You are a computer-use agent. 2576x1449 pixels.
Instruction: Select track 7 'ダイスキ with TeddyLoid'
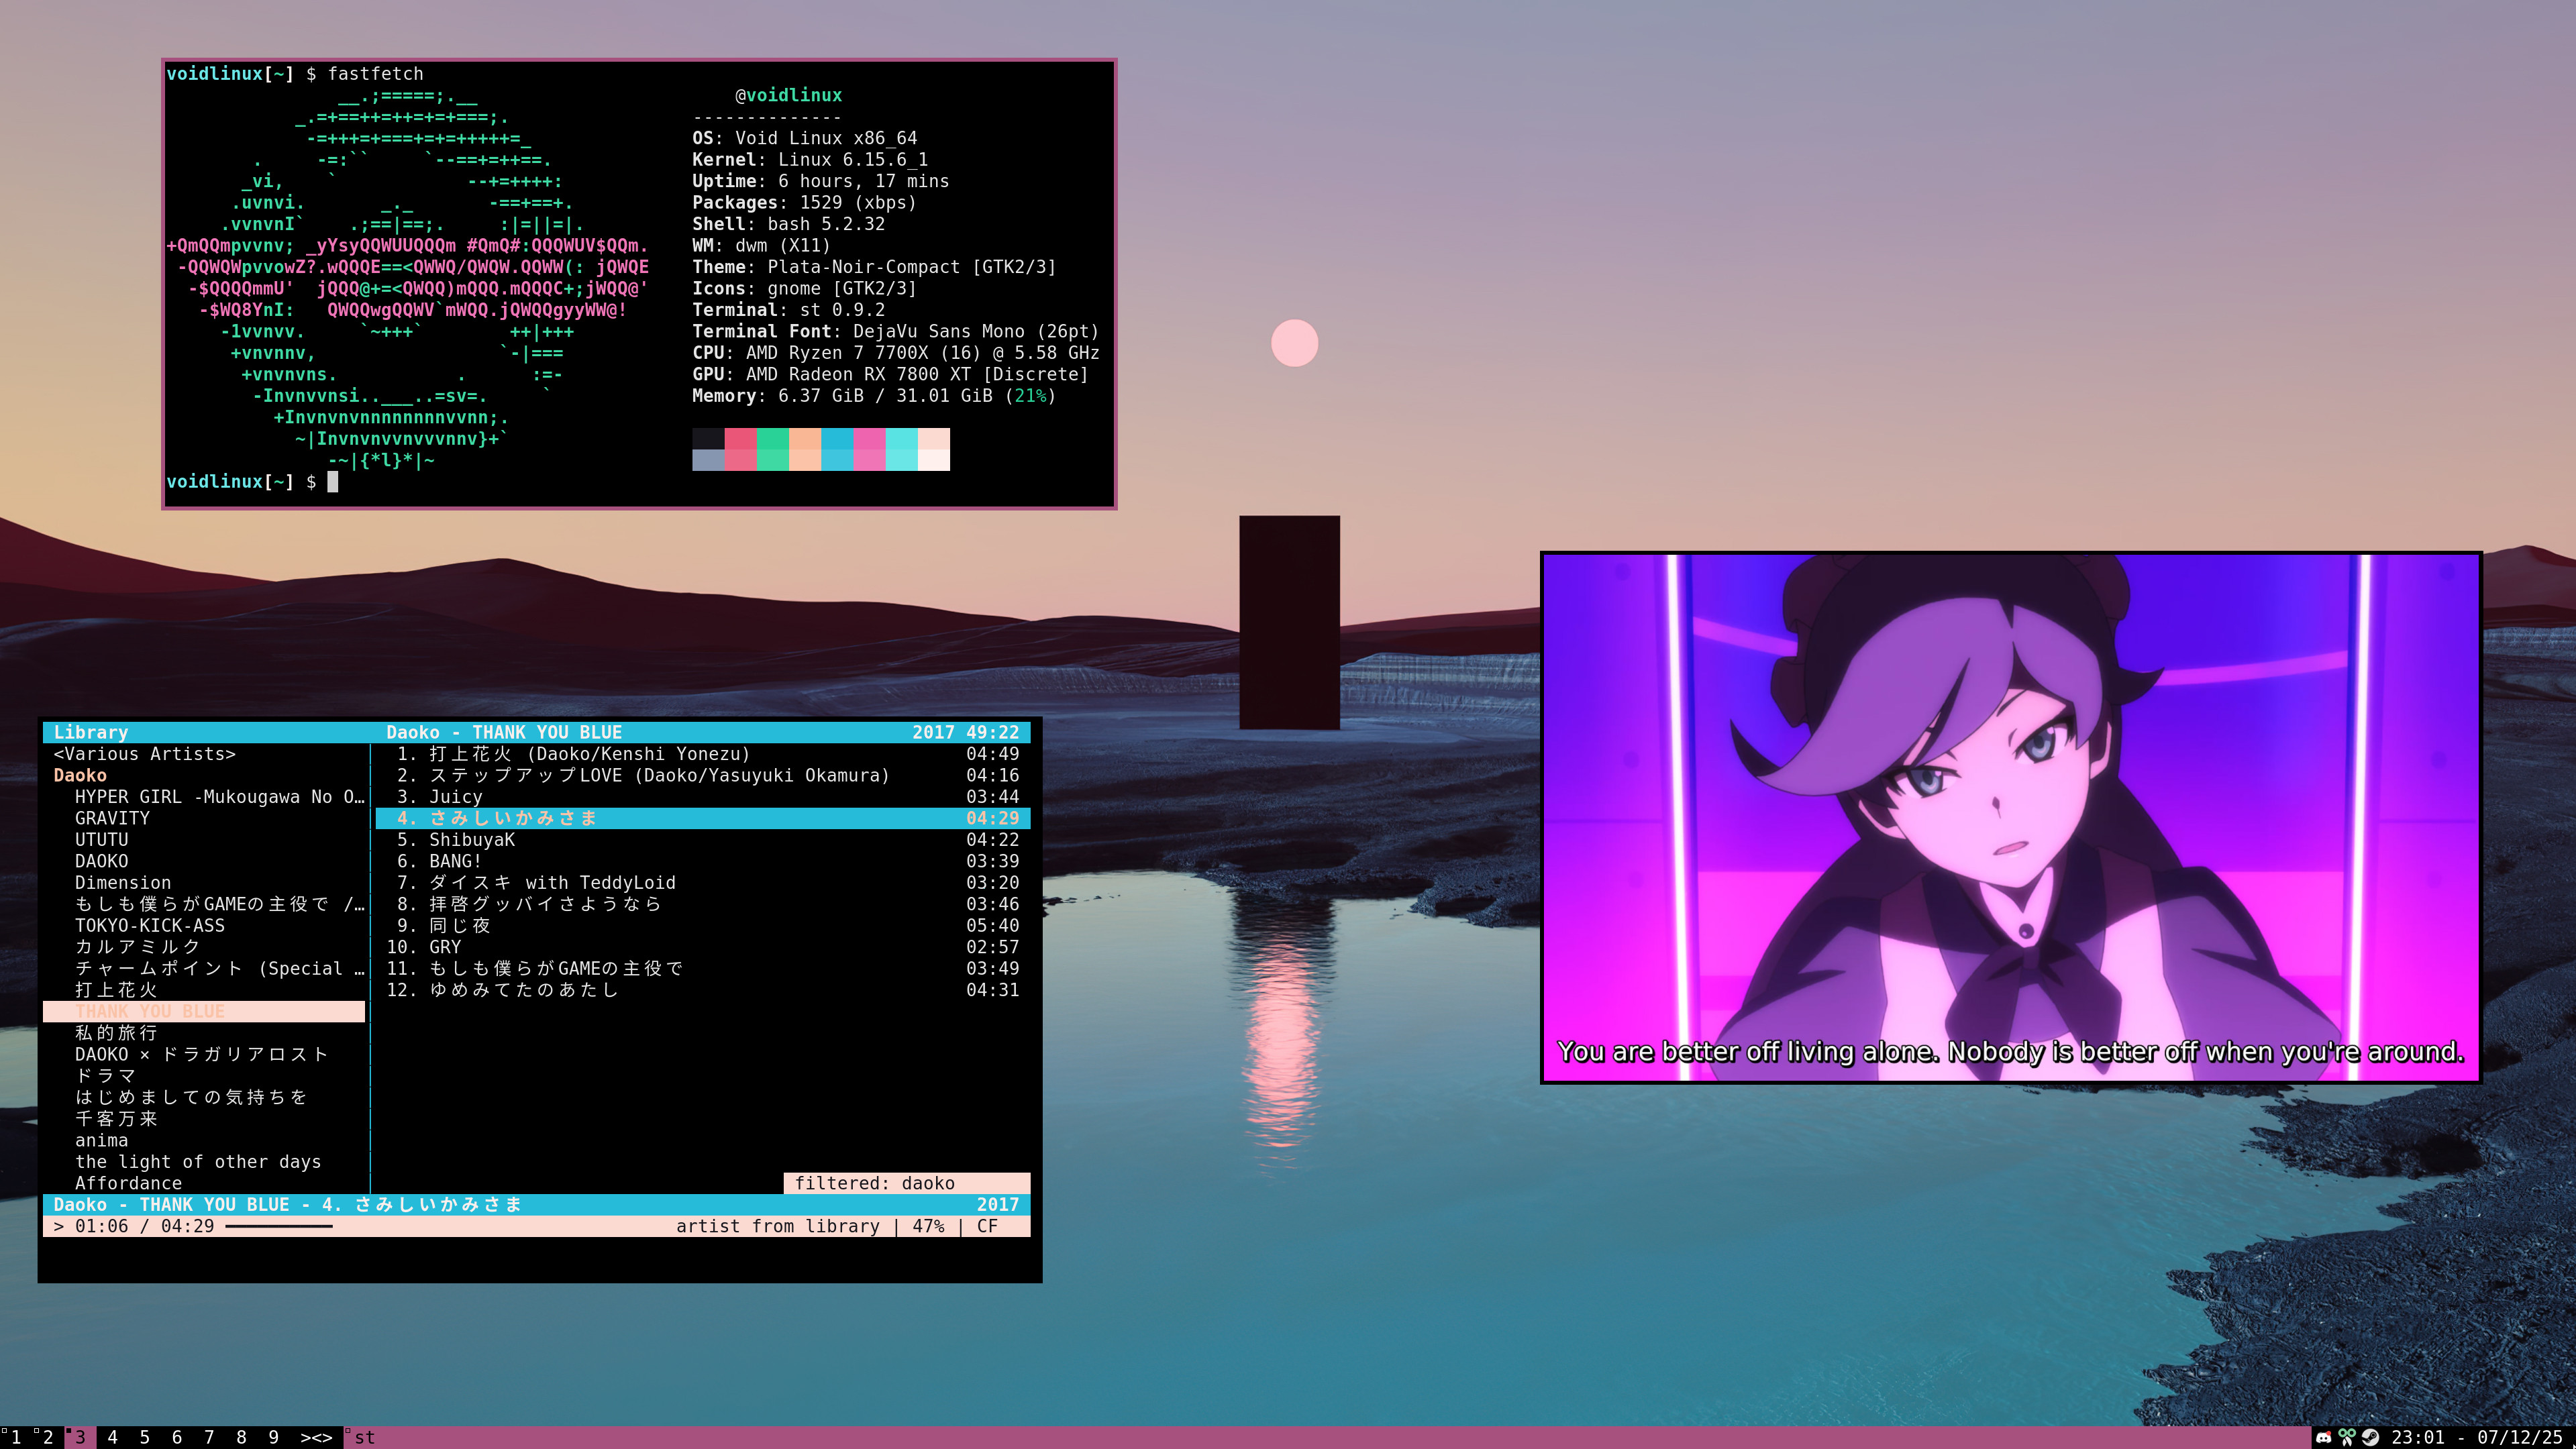703,883
